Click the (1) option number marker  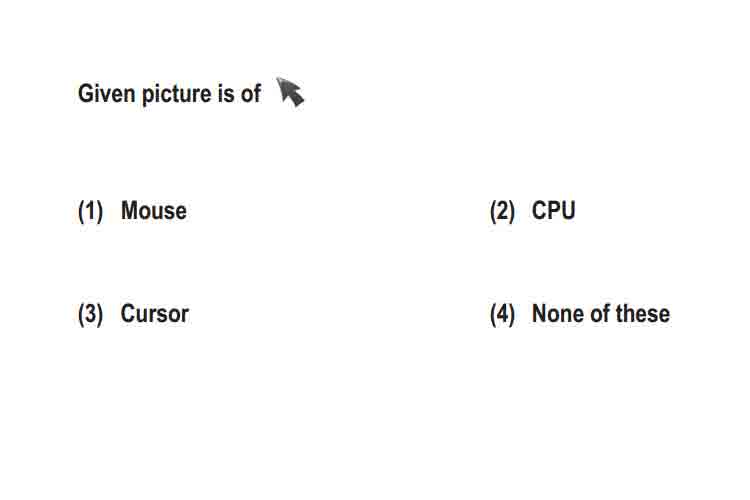coord(90,211)
